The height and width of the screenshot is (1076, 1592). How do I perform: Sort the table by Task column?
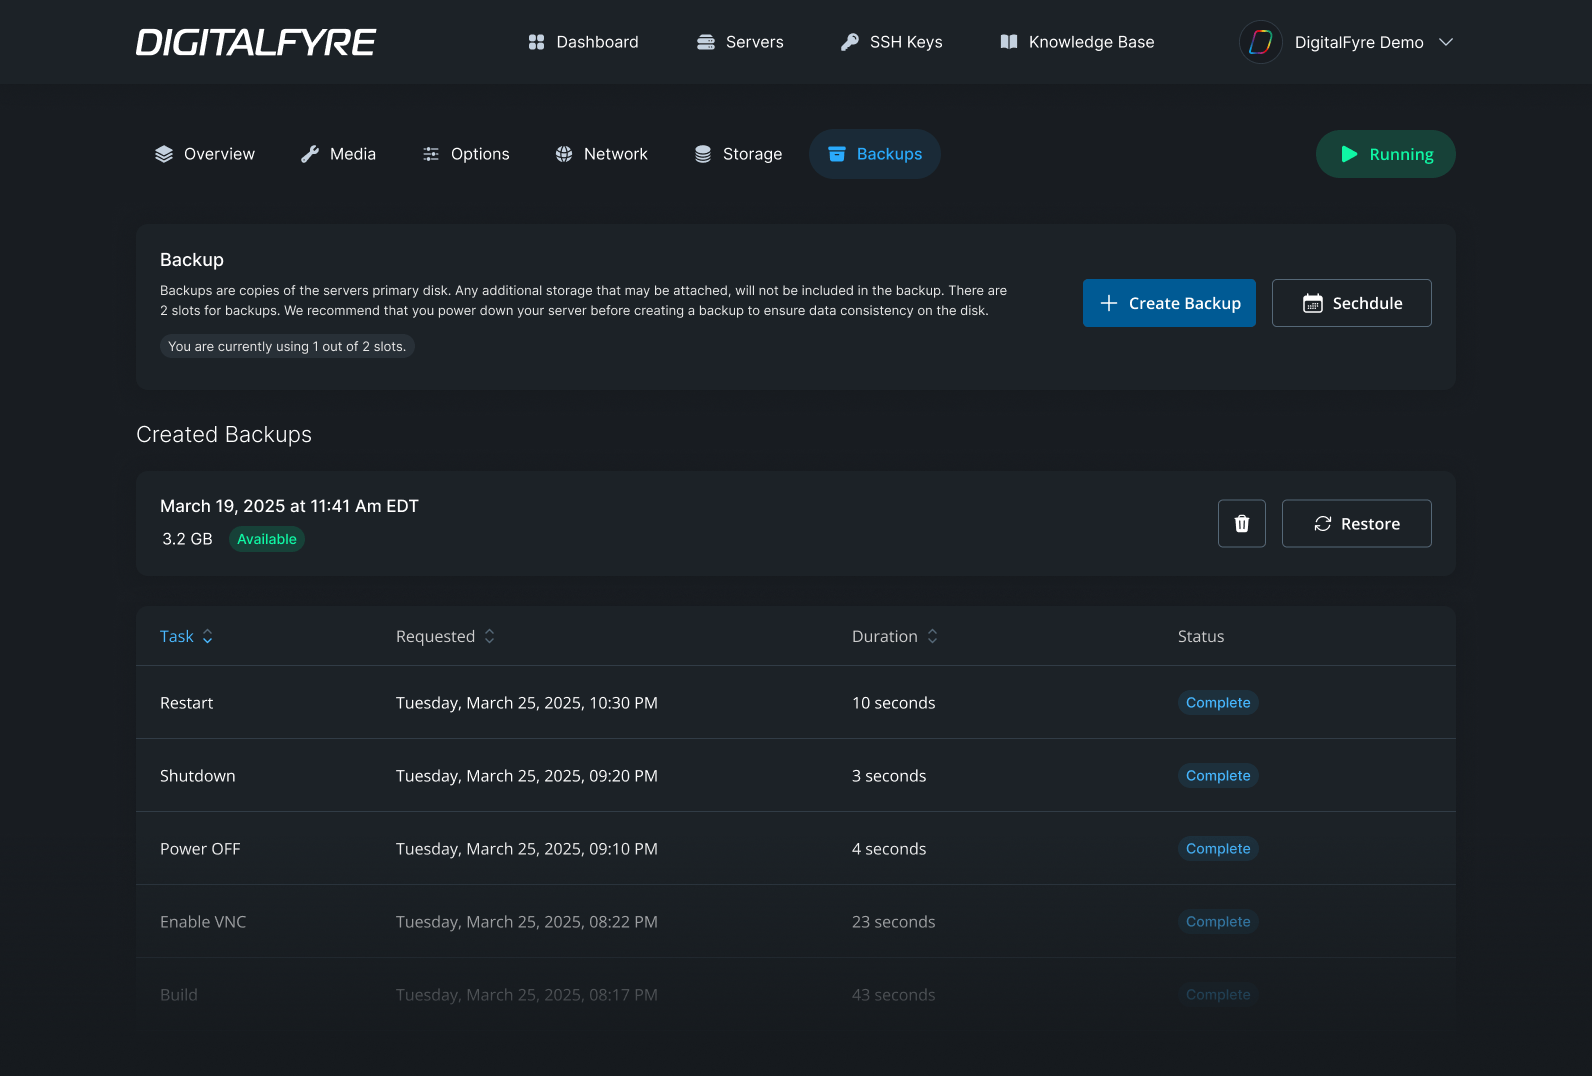(x=187, y=636)
